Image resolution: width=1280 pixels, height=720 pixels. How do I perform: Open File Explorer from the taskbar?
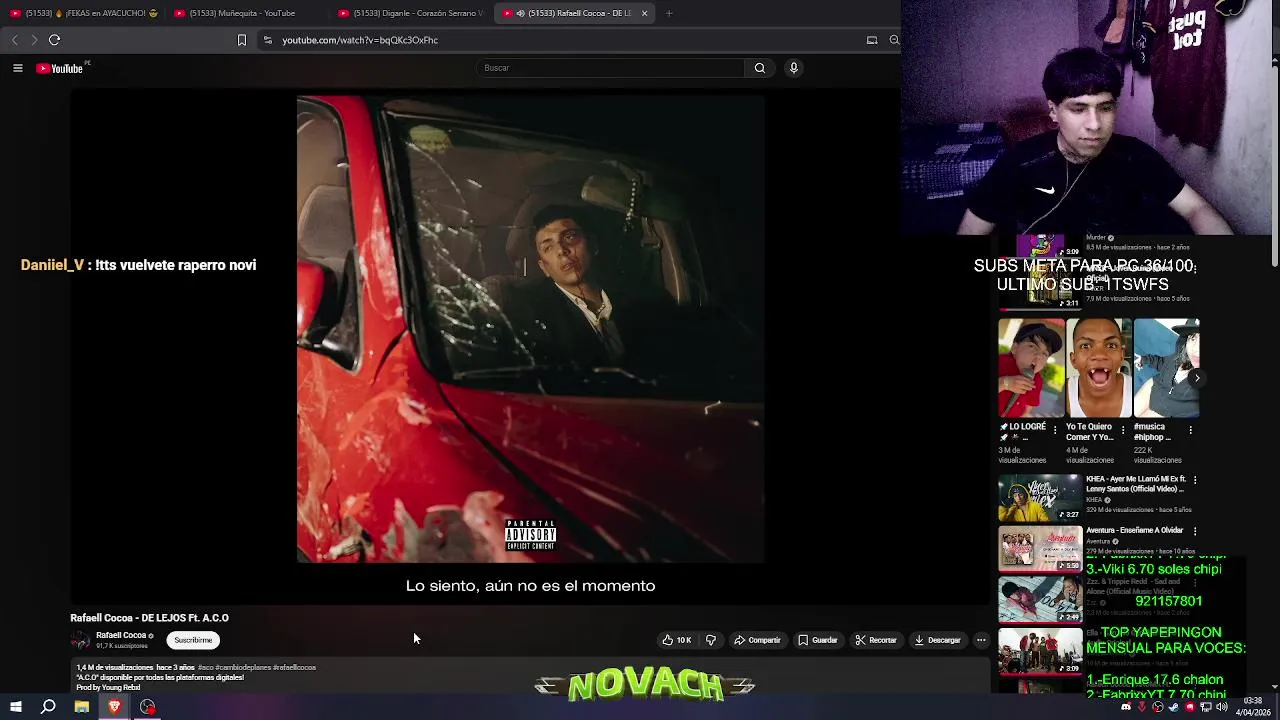click(x=82, y=707)
